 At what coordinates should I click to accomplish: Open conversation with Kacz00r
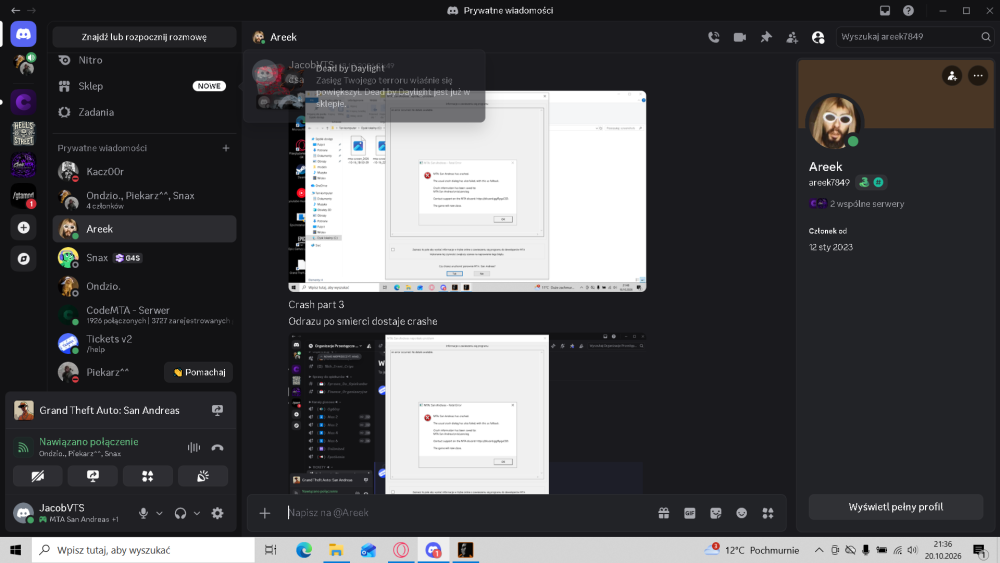pos(144,172)
